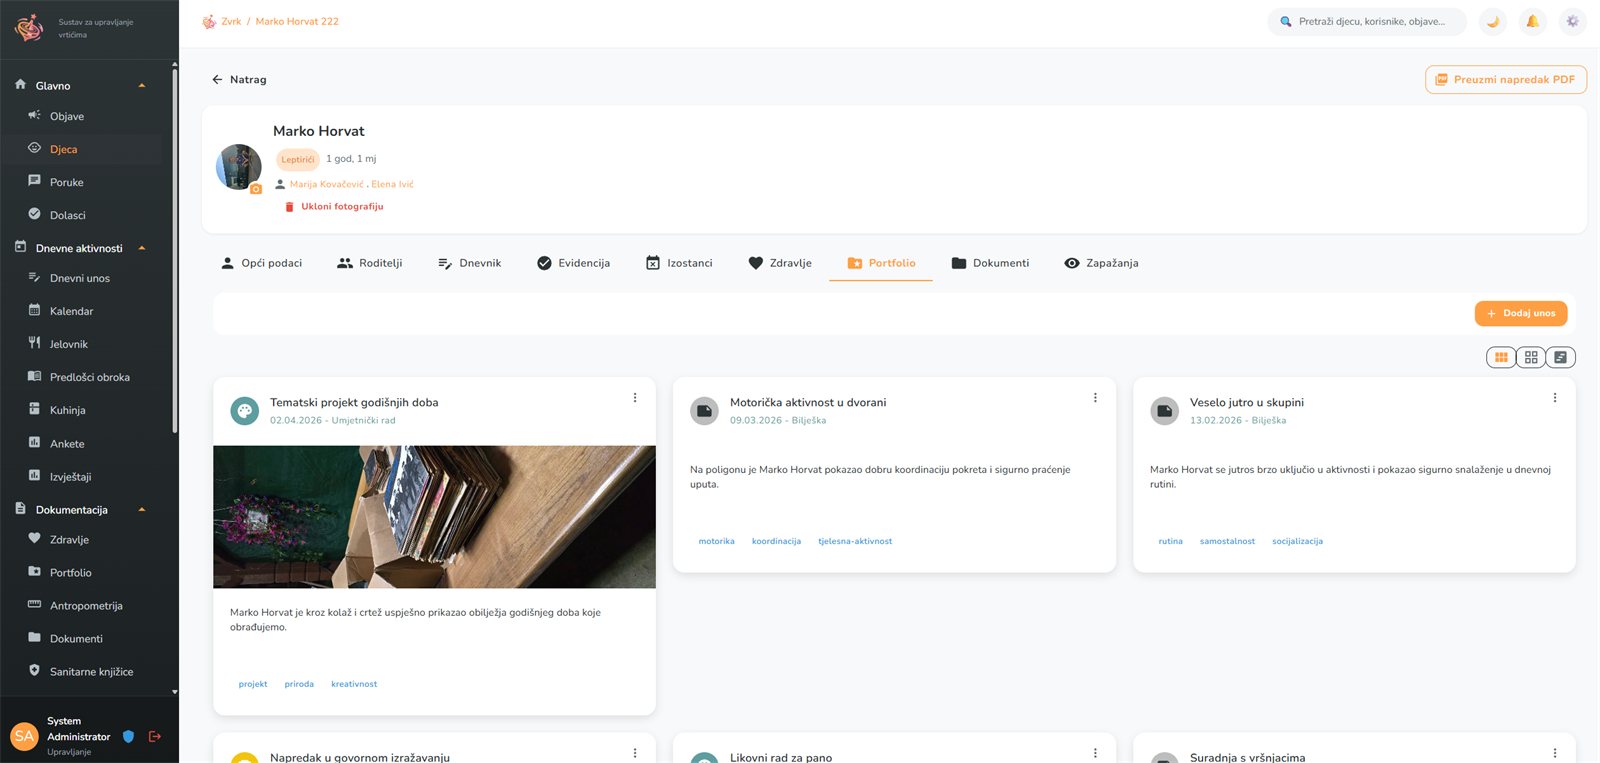Toggle dark mode moon icon

pyautogui.click(x=1493, y=21)
